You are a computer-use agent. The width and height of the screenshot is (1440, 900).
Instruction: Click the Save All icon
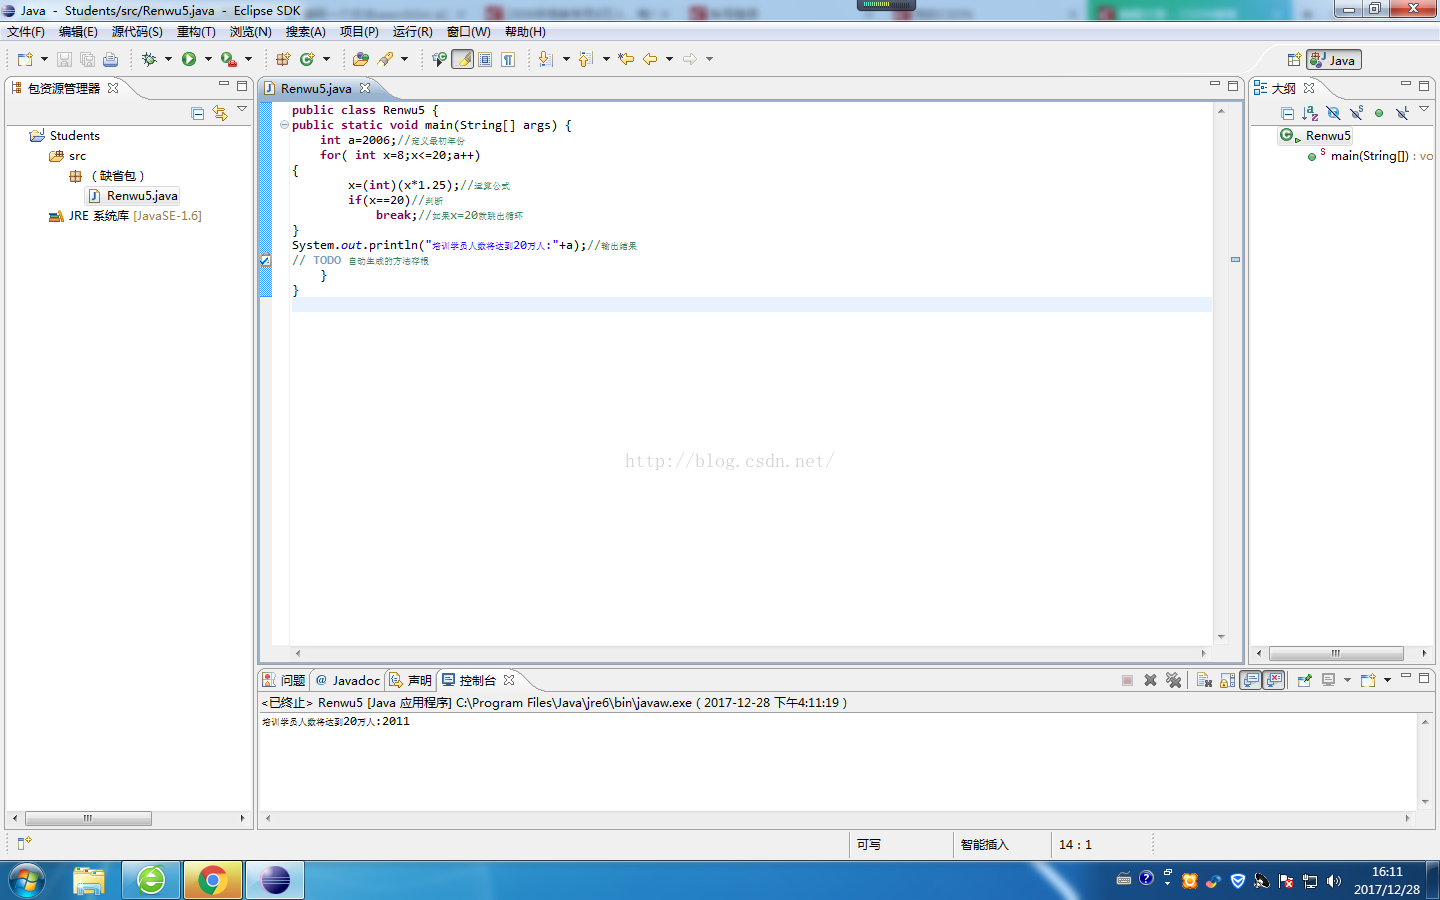(87, 59)
